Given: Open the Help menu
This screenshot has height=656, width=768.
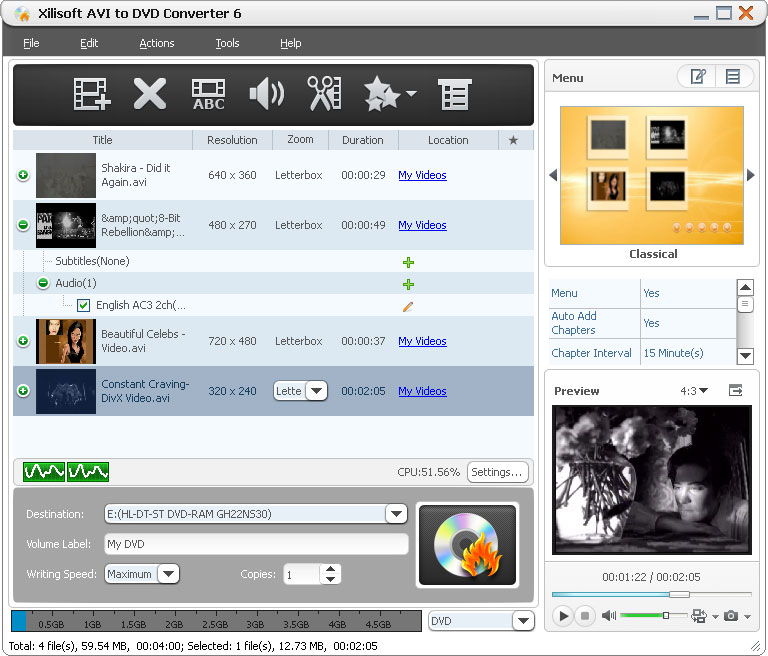Looking at the screenshot, I should [290, 43].
